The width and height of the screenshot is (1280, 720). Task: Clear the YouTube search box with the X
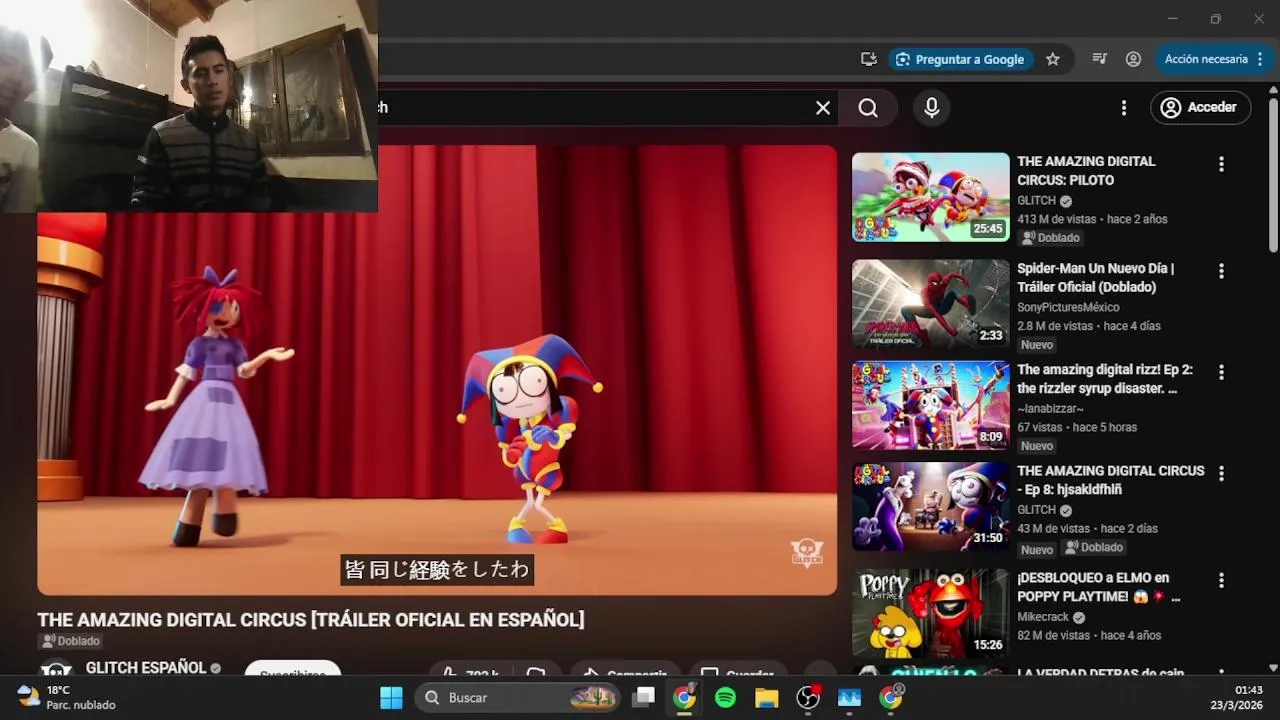[823, 108]
